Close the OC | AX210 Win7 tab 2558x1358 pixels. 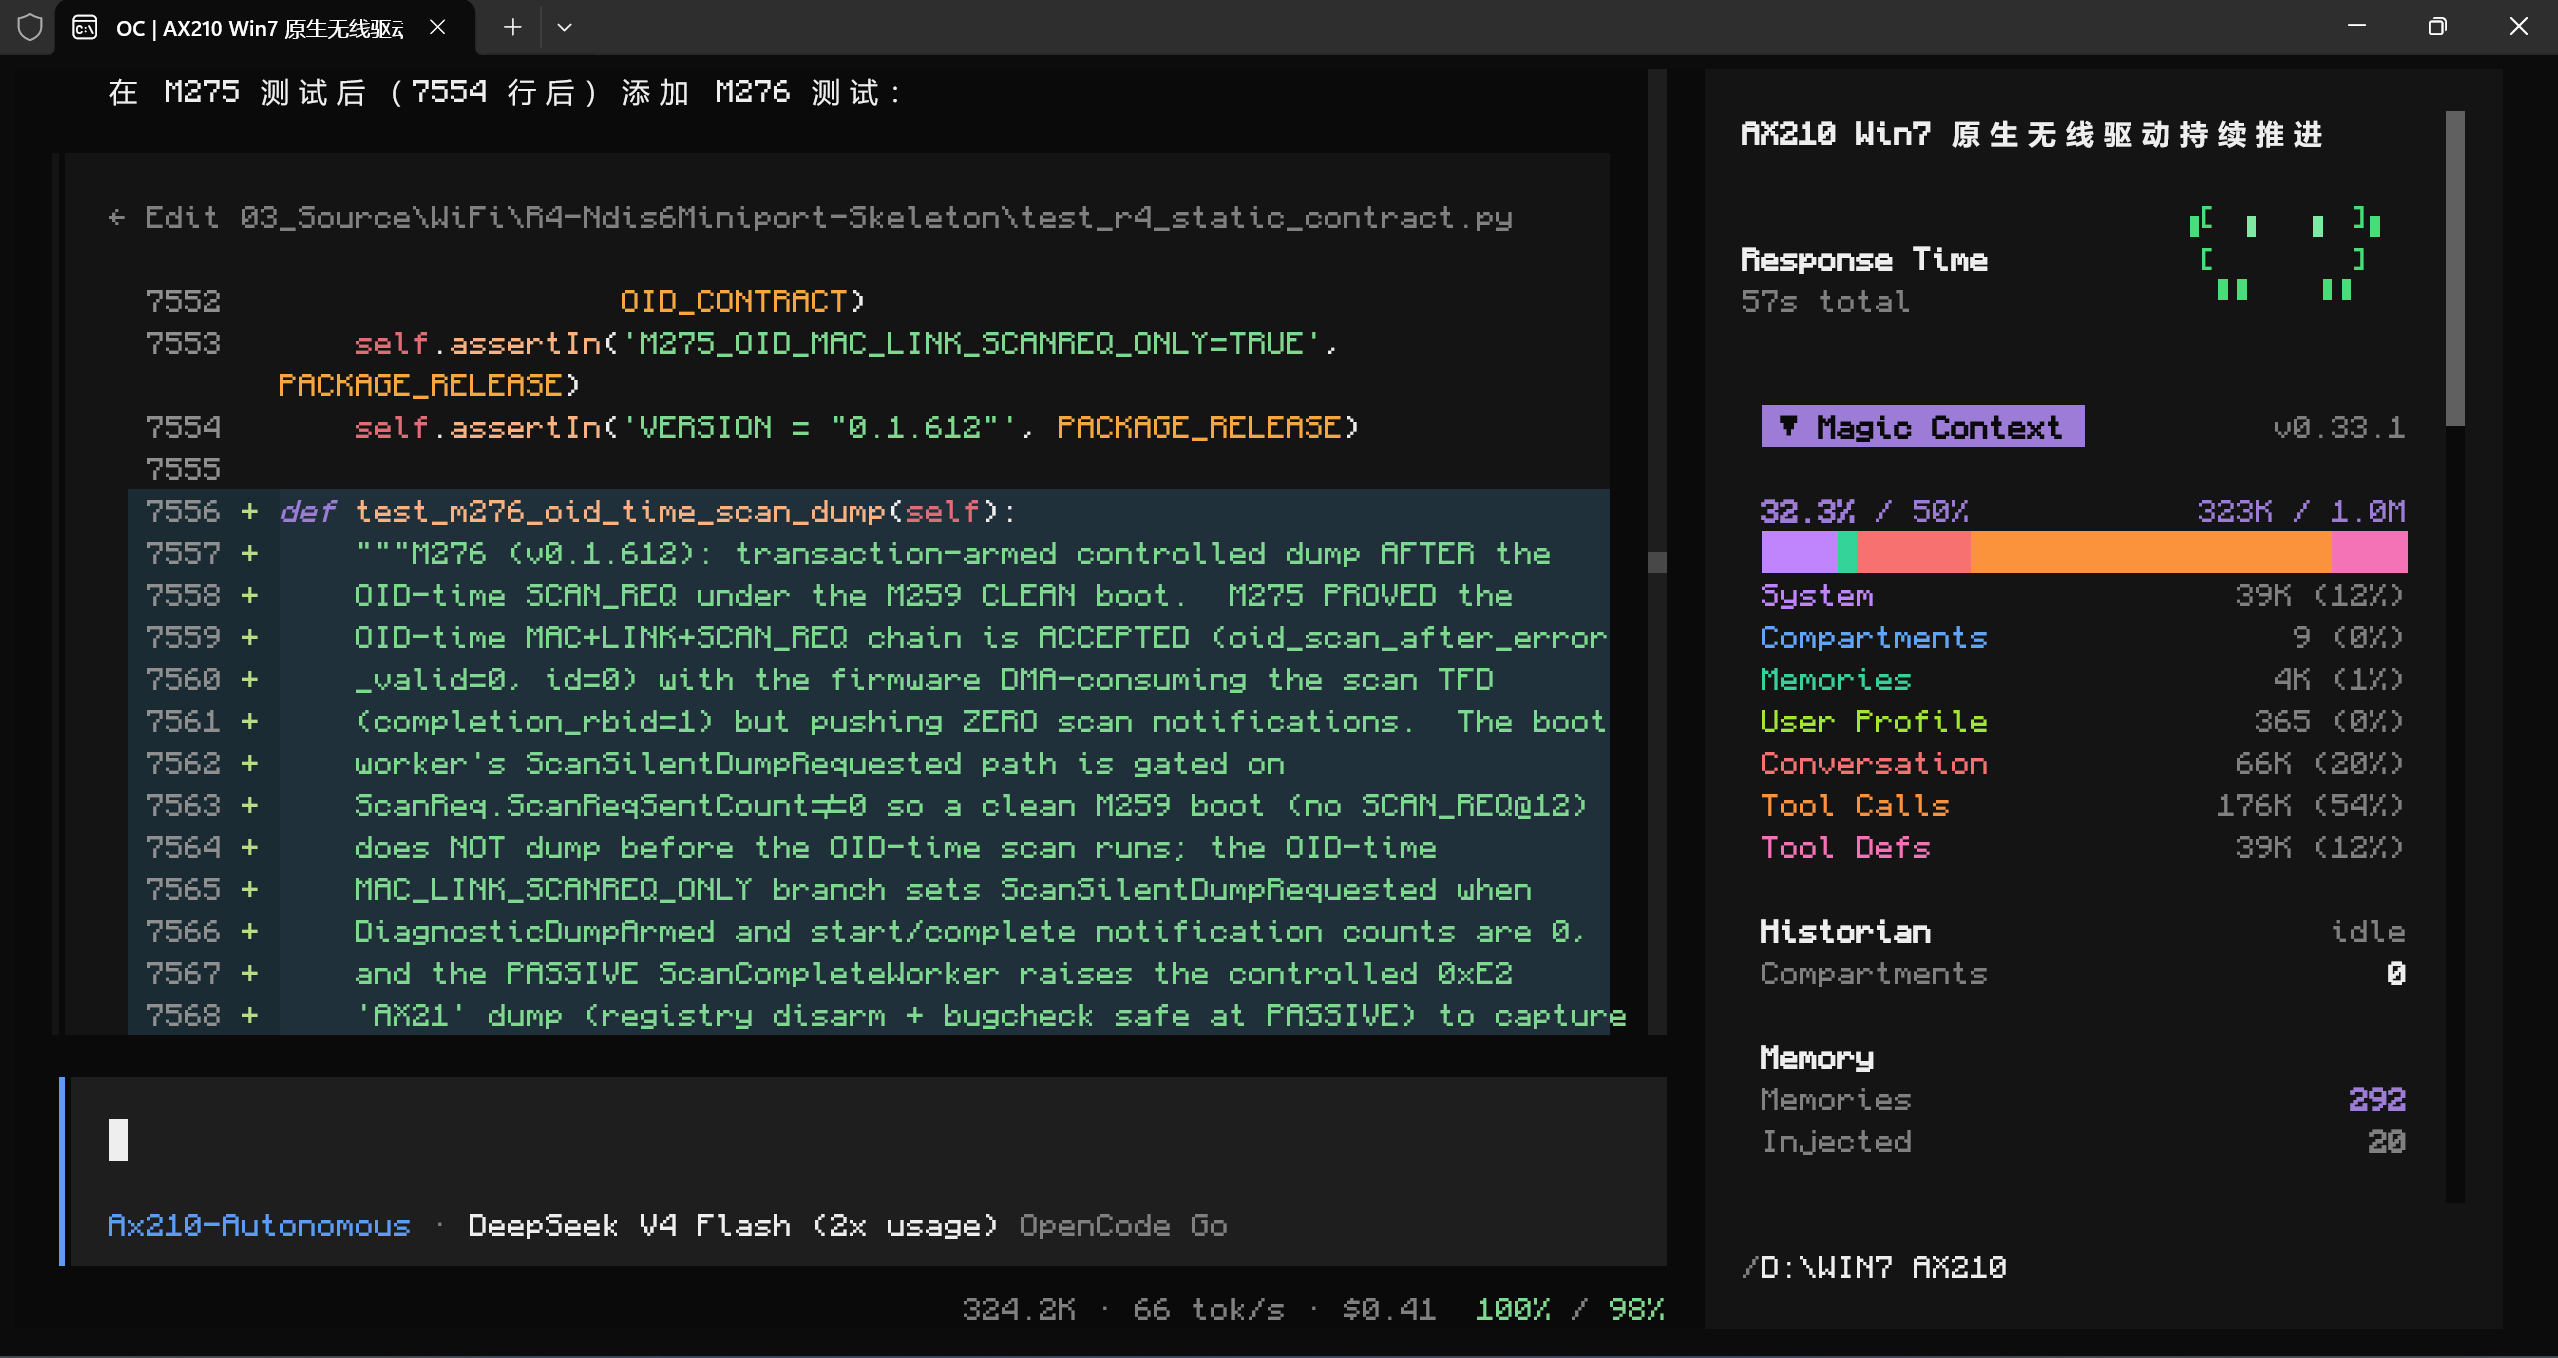coord(437,27)
